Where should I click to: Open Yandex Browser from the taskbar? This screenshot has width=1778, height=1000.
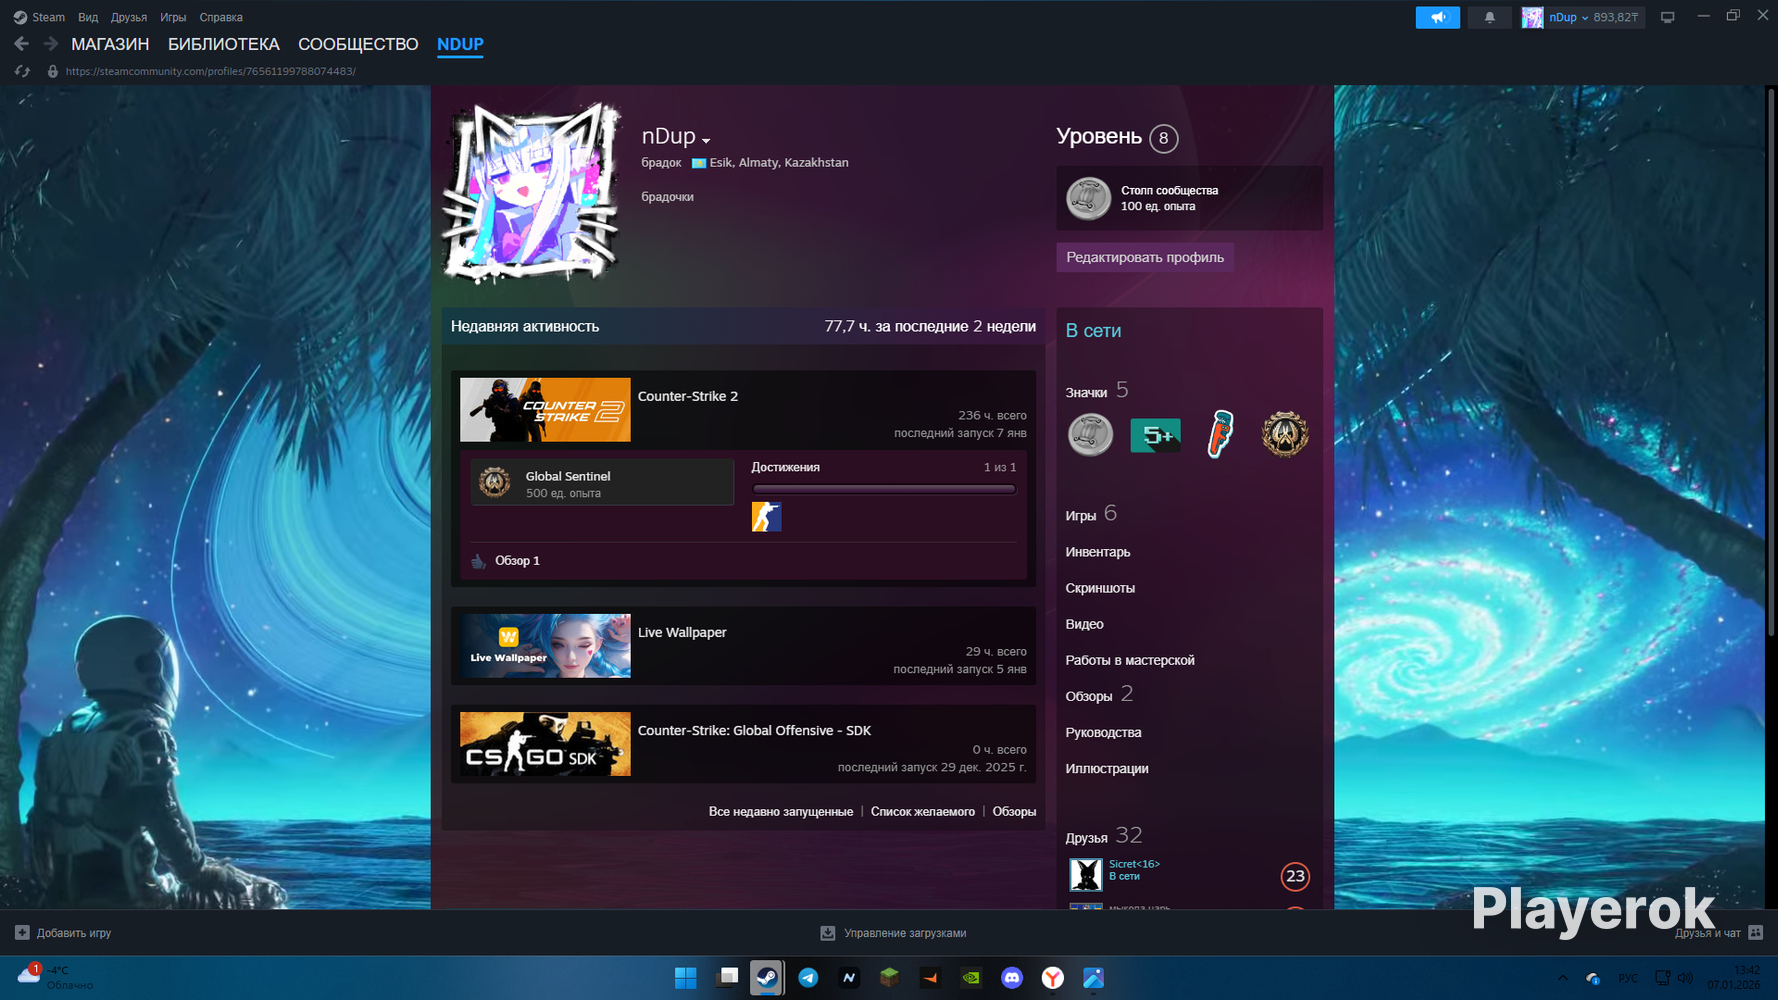[1053, 978]
